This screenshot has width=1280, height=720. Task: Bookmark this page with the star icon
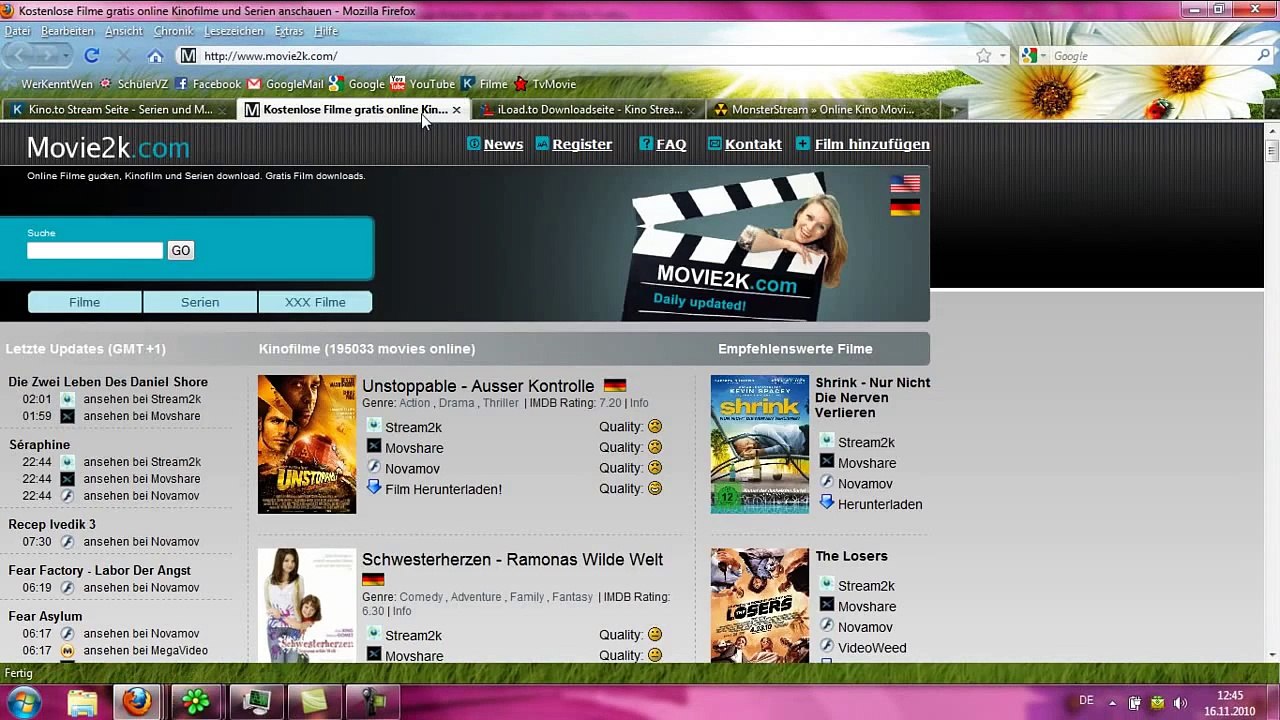(984, 56)
